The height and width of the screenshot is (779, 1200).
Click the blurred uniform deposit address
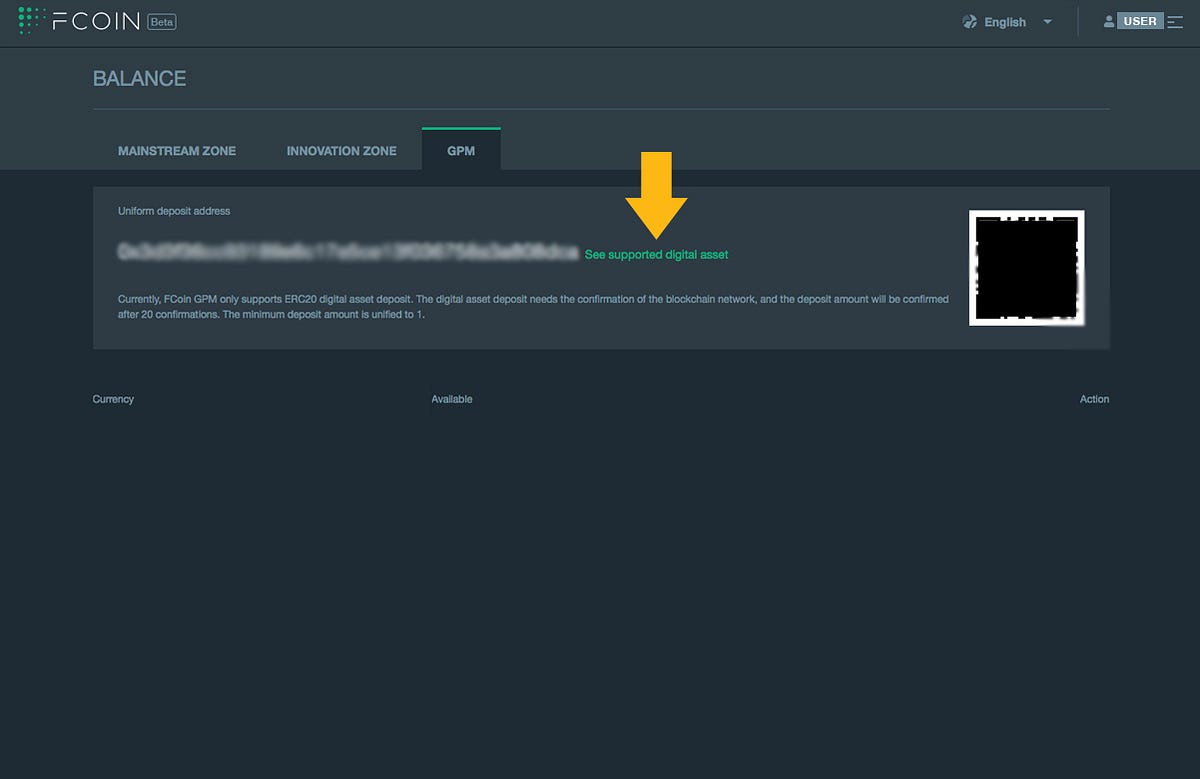tap(347, 253)
